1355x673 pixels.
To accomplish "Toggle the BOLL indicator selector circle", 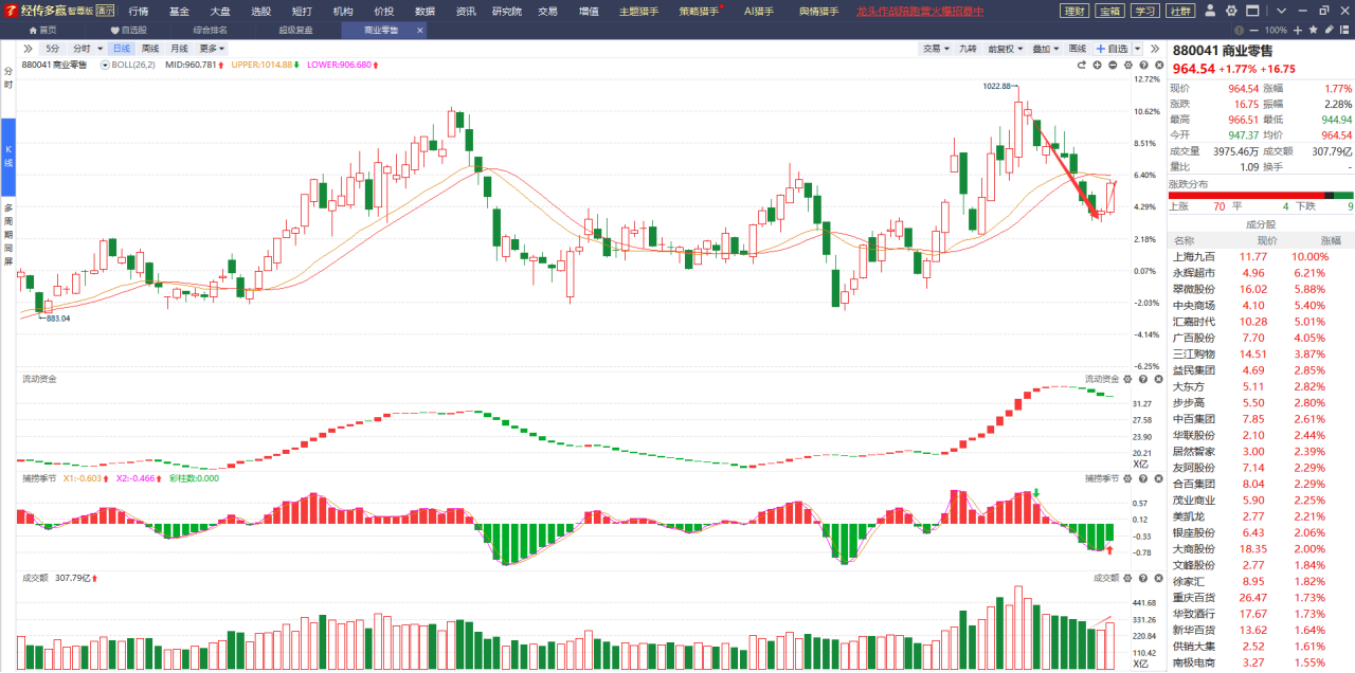I will [x=105, y=65].
